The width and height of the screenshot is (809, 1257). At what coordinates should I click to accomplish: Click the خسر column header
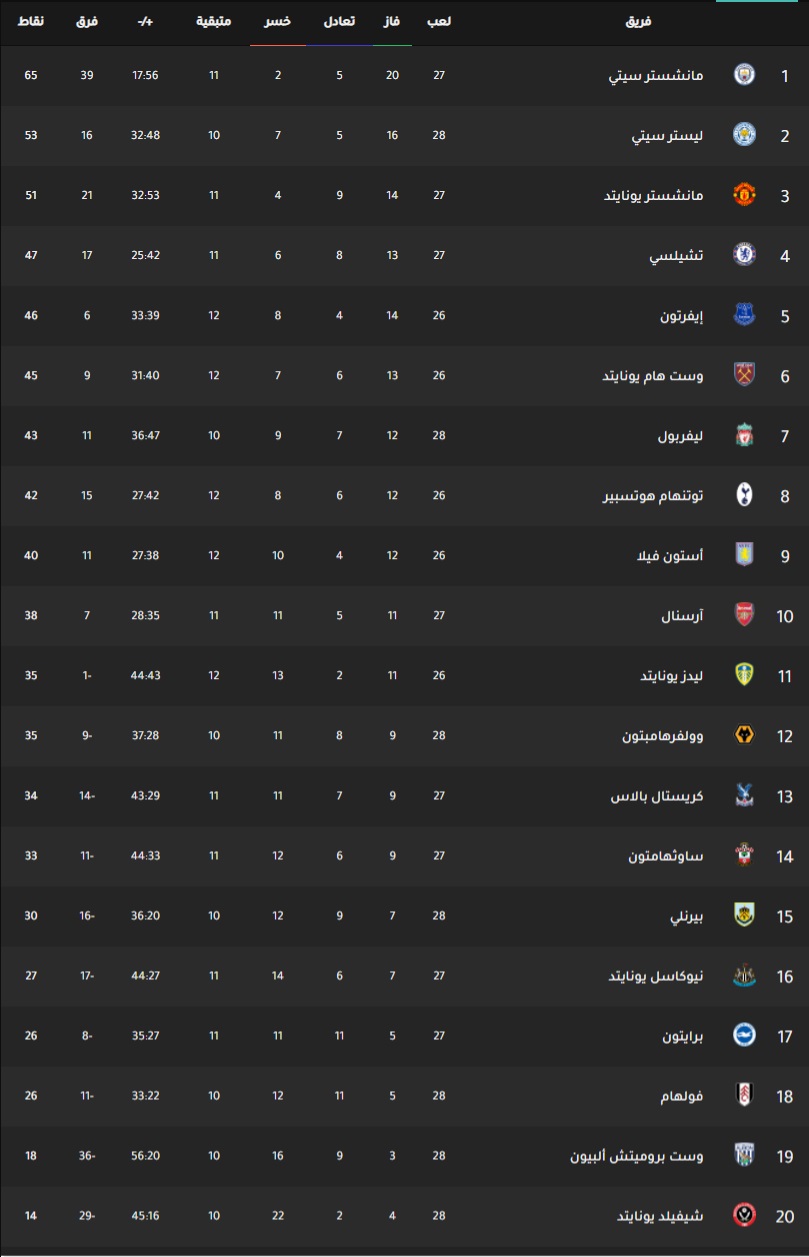[x=278, y=22]
